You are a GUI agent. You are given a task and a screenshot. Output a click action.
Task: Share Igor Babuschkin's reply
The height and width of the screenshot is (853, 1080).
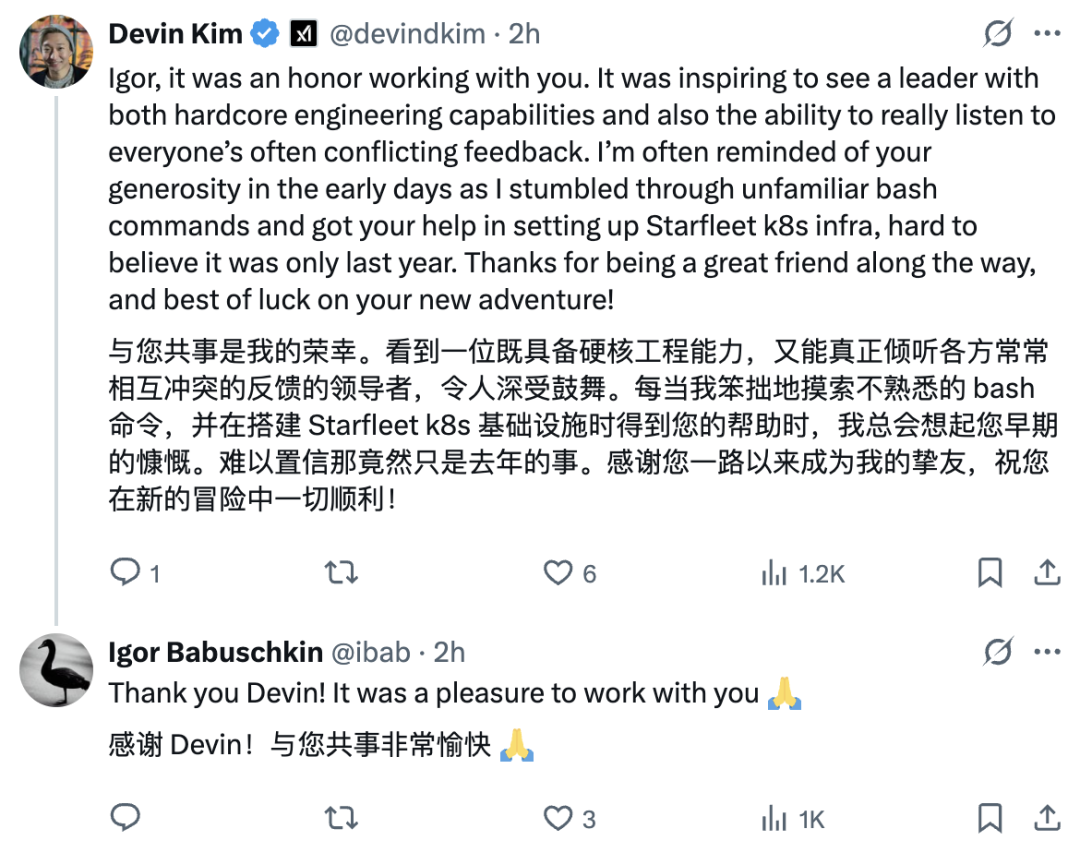(1047, 818)
